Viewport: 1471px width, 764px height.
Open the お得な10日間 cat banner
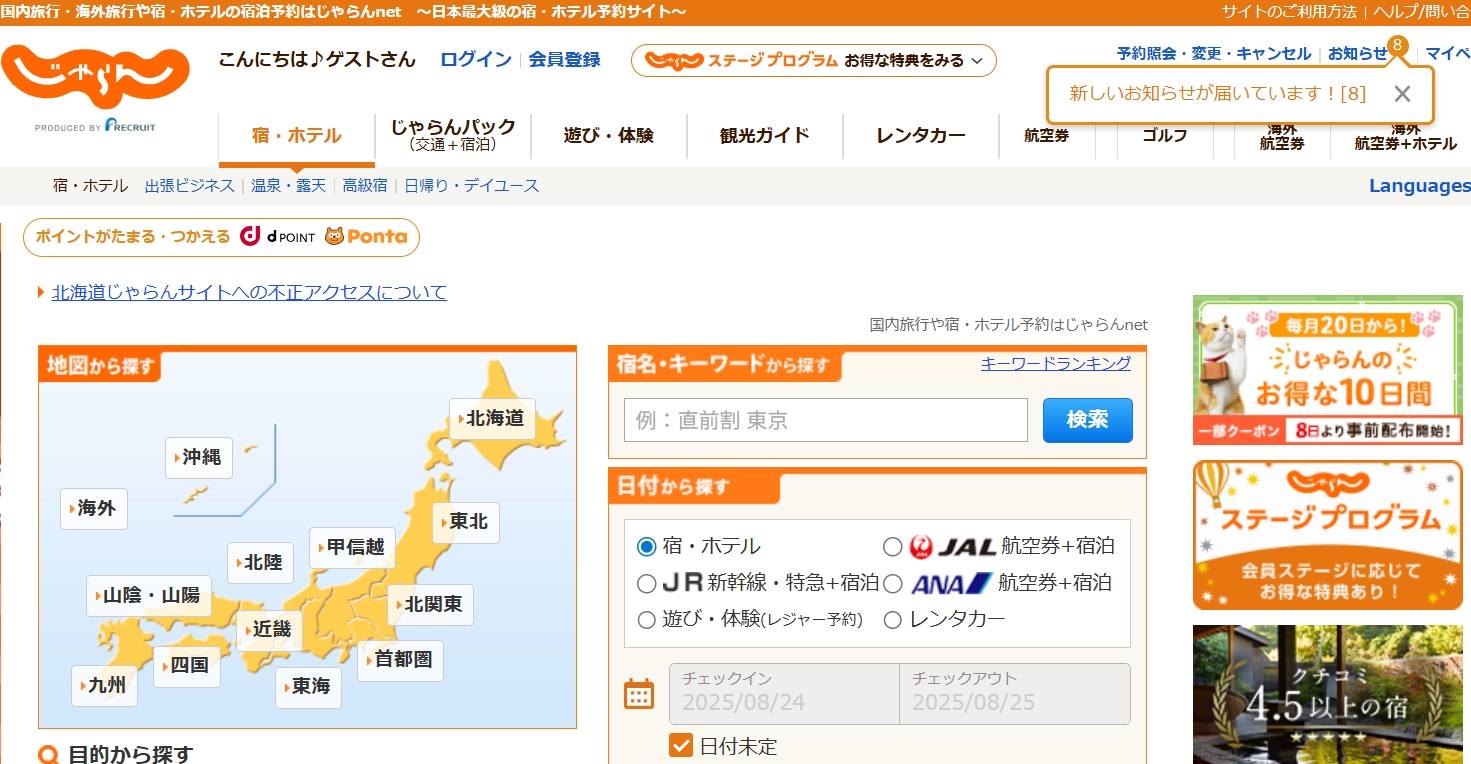(x=1327, y=370)
